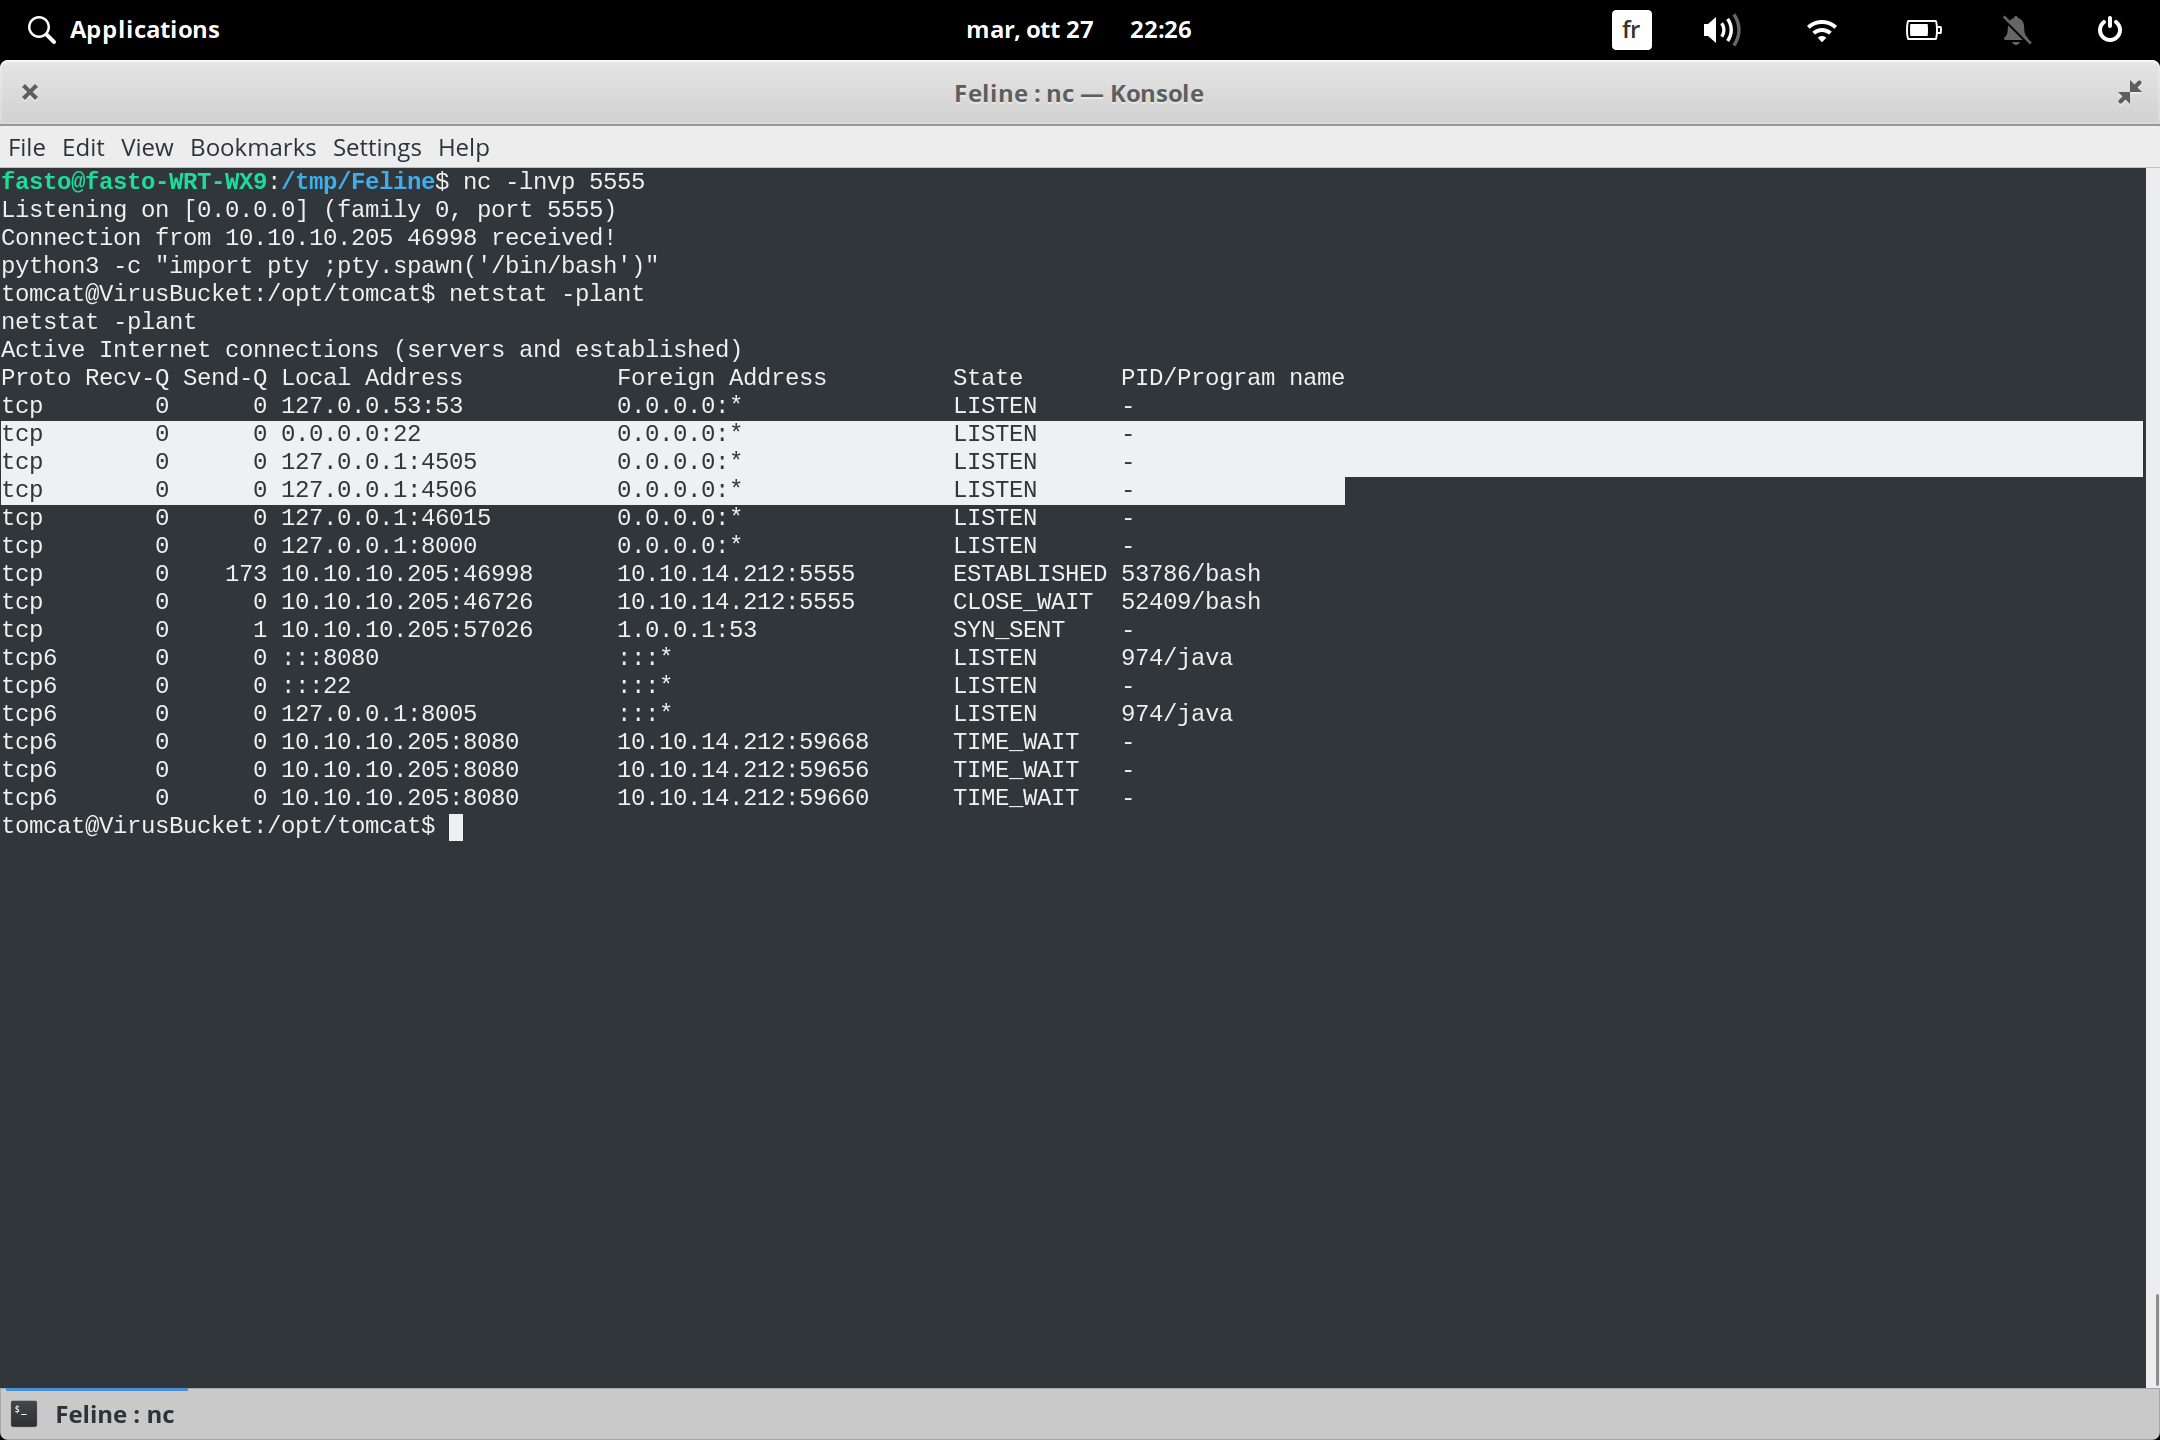Image resolution: width=2160 pixels, height=1440 pixels.
Task: Open the Wi-Fi status icon
Action: [1822, 29]
